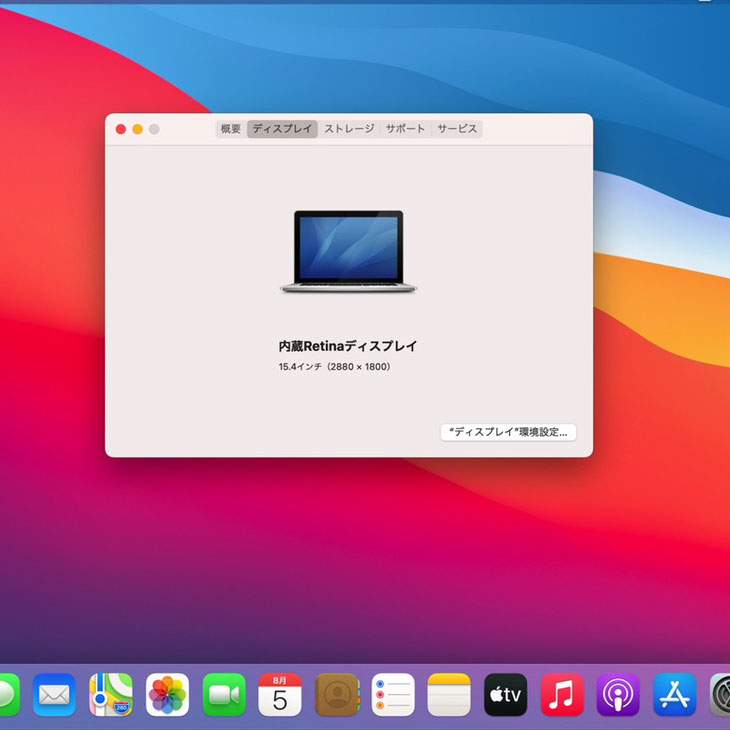Launch Reminders from the Dock
This screenshot has width=730, height=730.
[393, 694]
